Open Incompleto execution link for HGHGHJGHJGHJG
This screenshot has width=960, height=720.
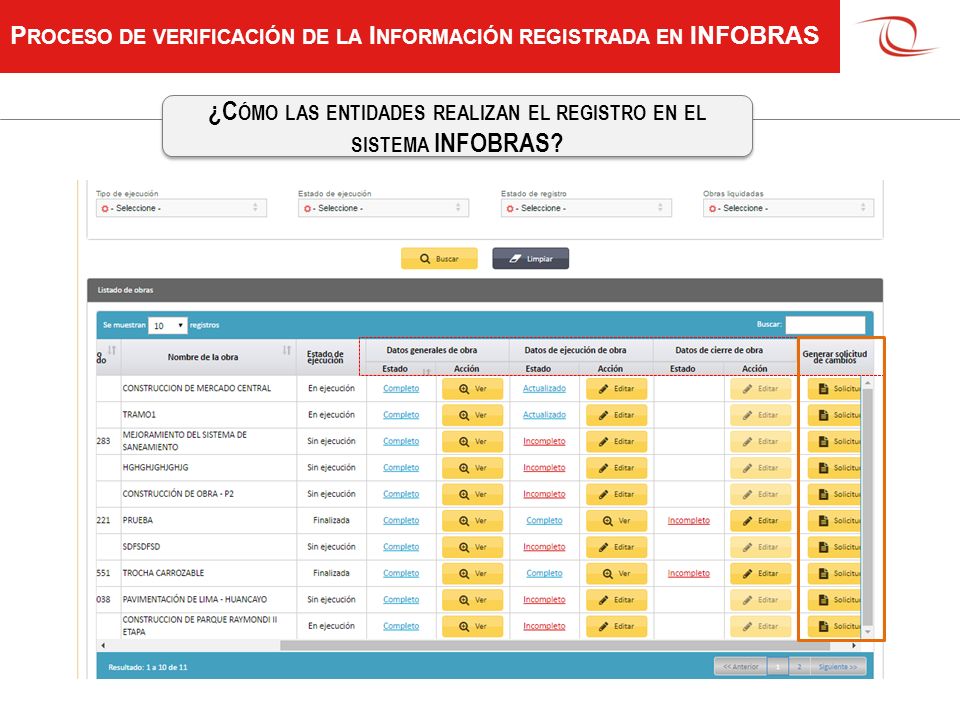click(544, 468)
